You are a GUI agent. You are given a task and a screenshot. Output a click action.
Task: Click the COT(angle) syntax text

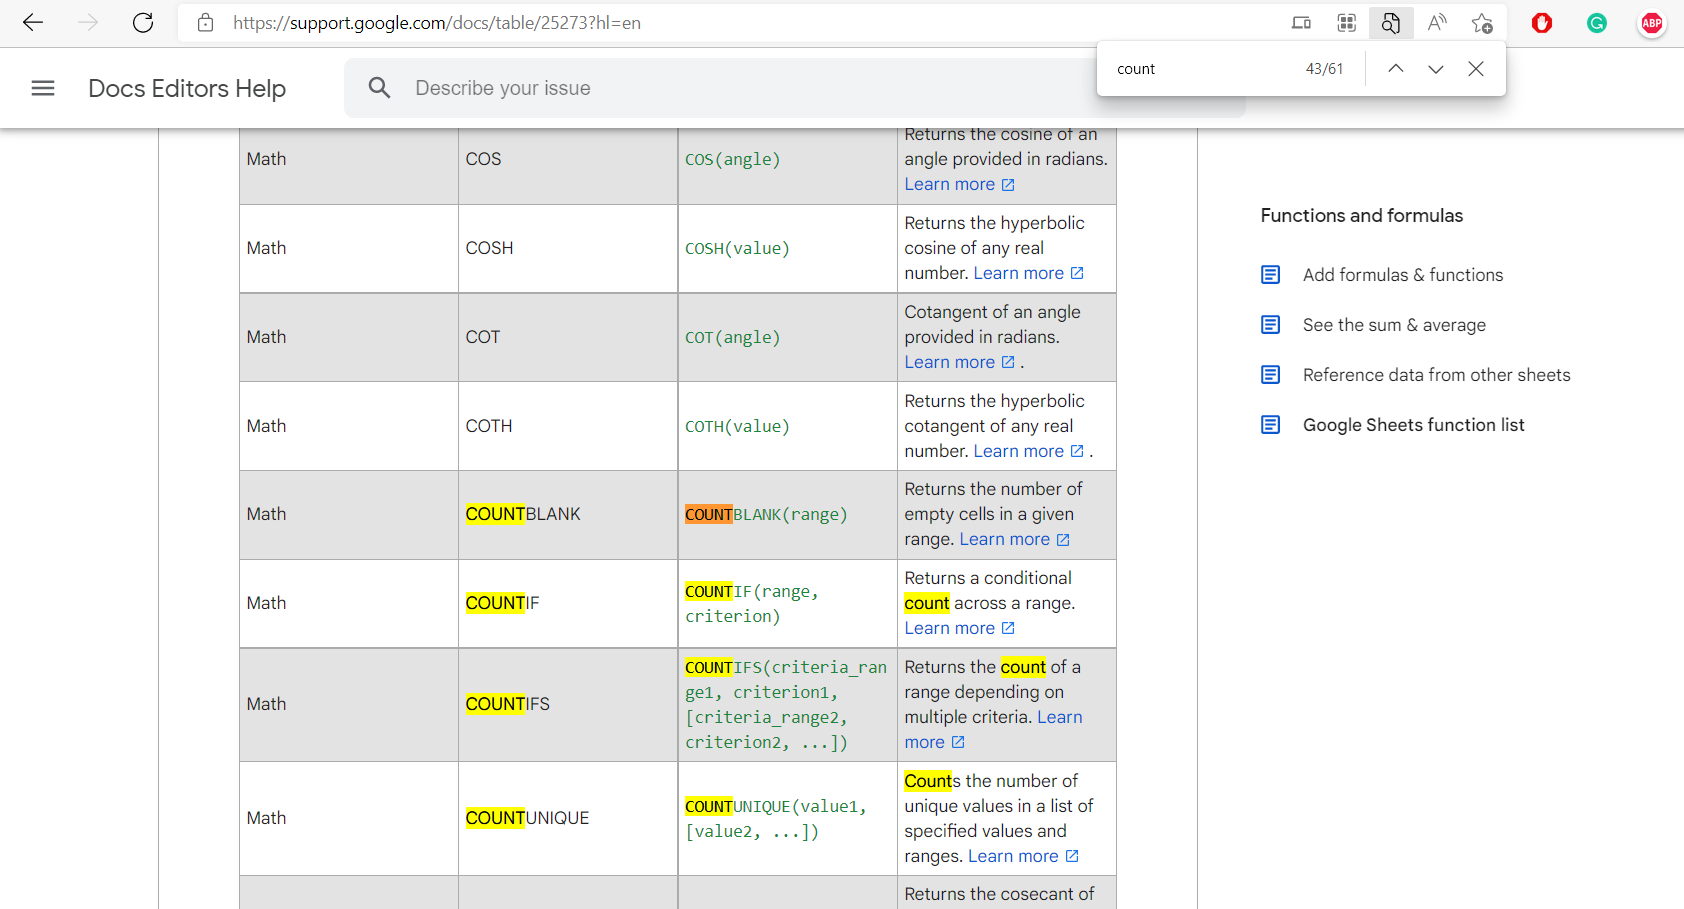[x=733, y=337]
